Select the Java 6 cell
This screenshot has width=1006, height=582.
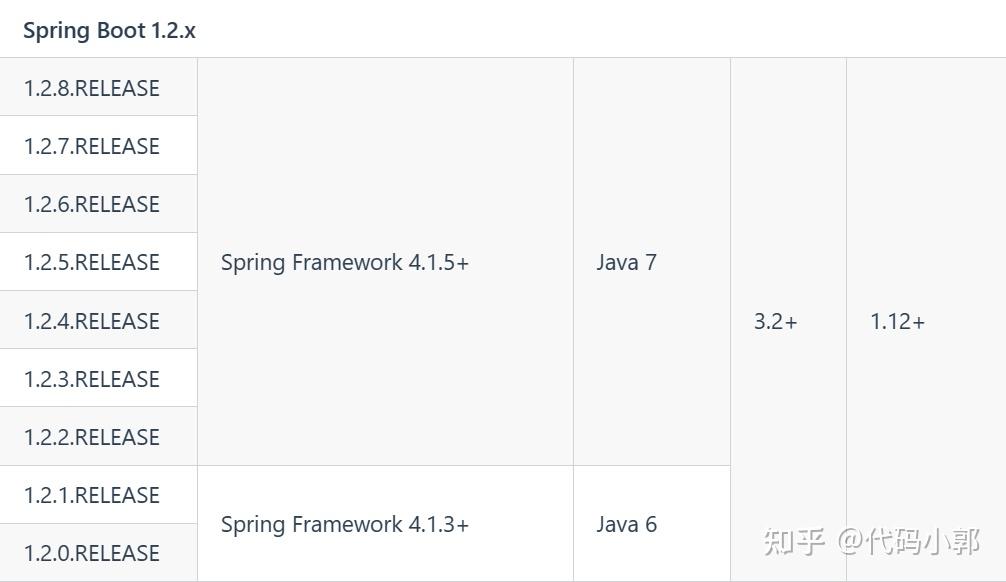coord(652,524)
